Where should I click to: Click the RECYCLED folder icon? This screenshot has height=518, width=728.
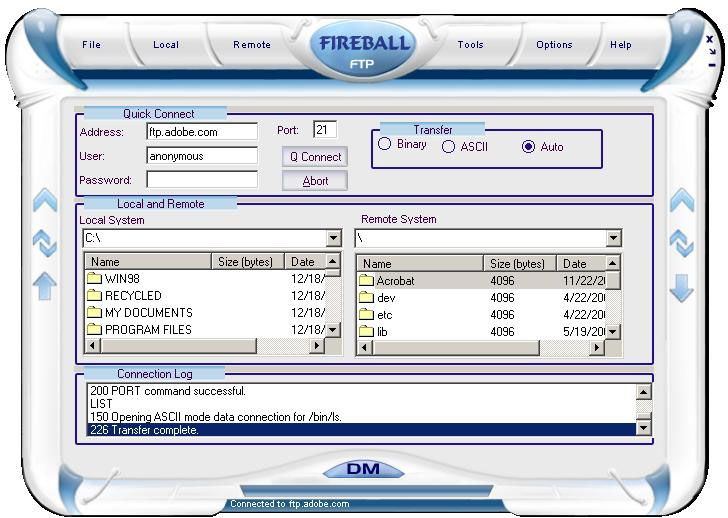click(94, 295)
